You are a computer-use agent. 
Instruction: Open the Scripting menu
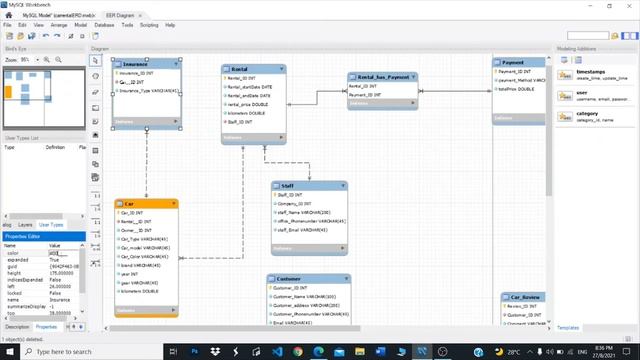point(149,25)
